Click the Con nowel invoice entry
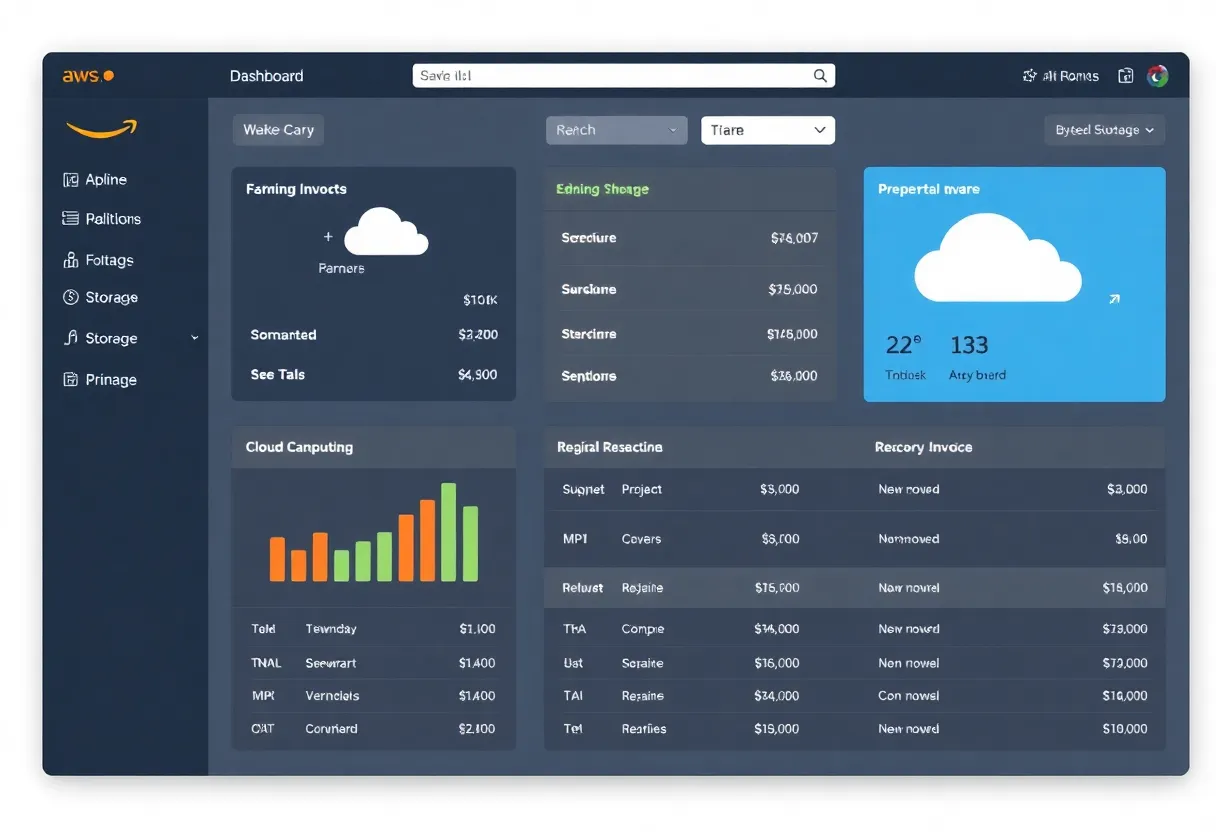This screenshot has width=1216, height=832. 908,696
